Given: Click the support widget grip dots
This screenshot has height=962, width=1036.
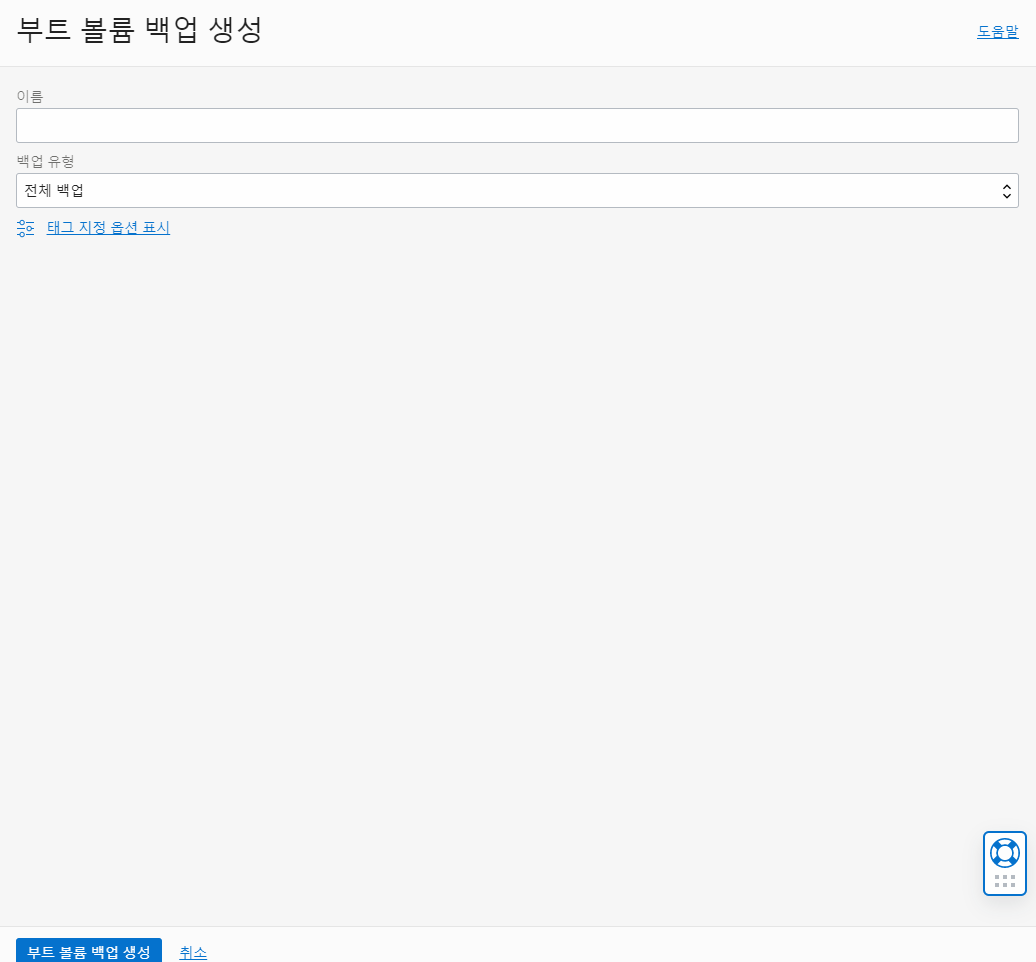Looking at the screenshot, I should [1004, 881].
